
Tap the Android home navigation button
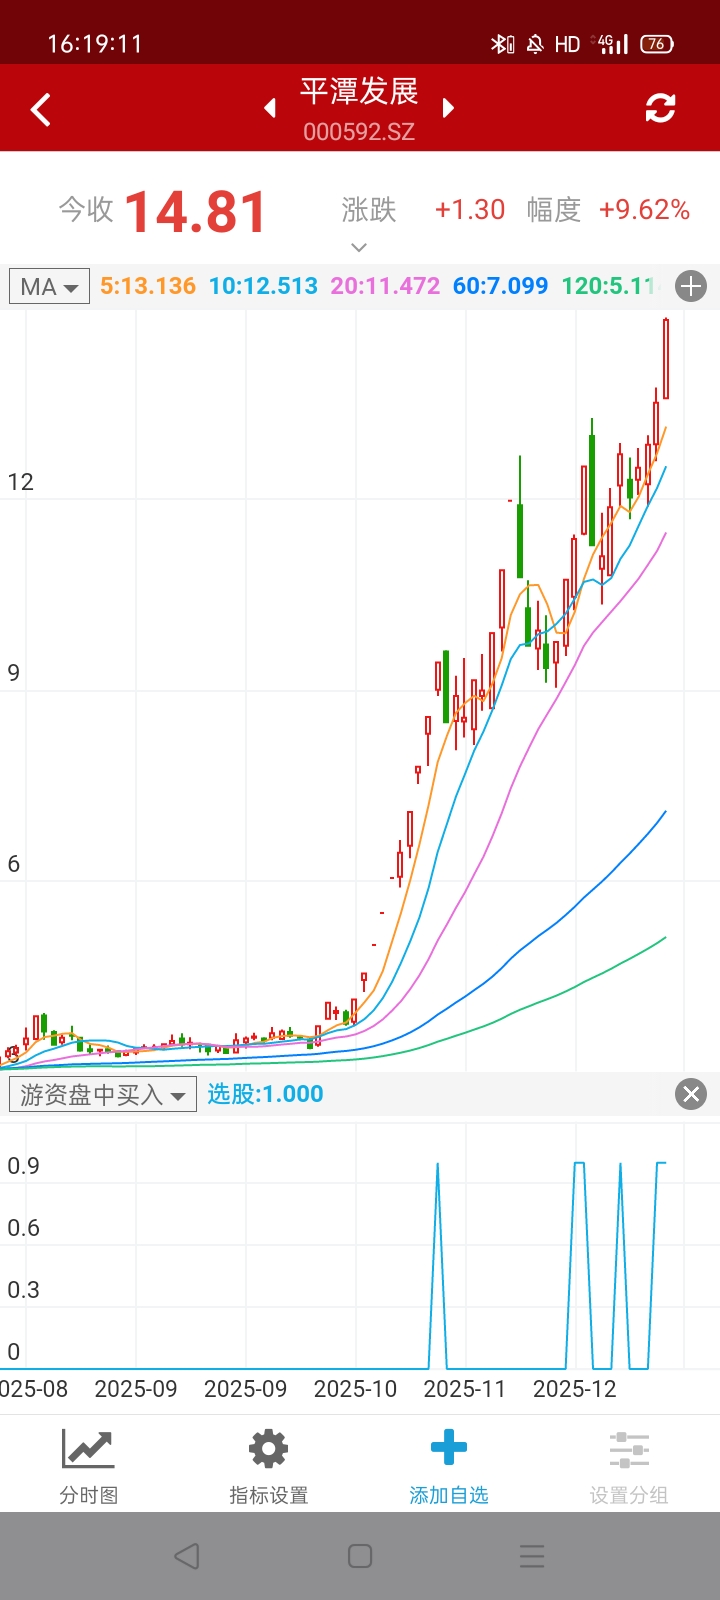360,1556
